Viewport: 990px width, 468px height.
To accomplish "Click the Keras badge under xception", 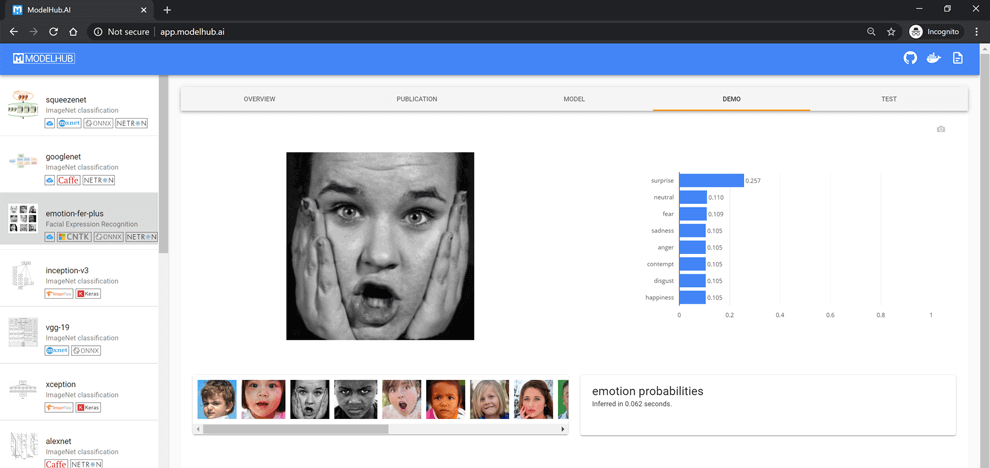I will pos(88,407).
